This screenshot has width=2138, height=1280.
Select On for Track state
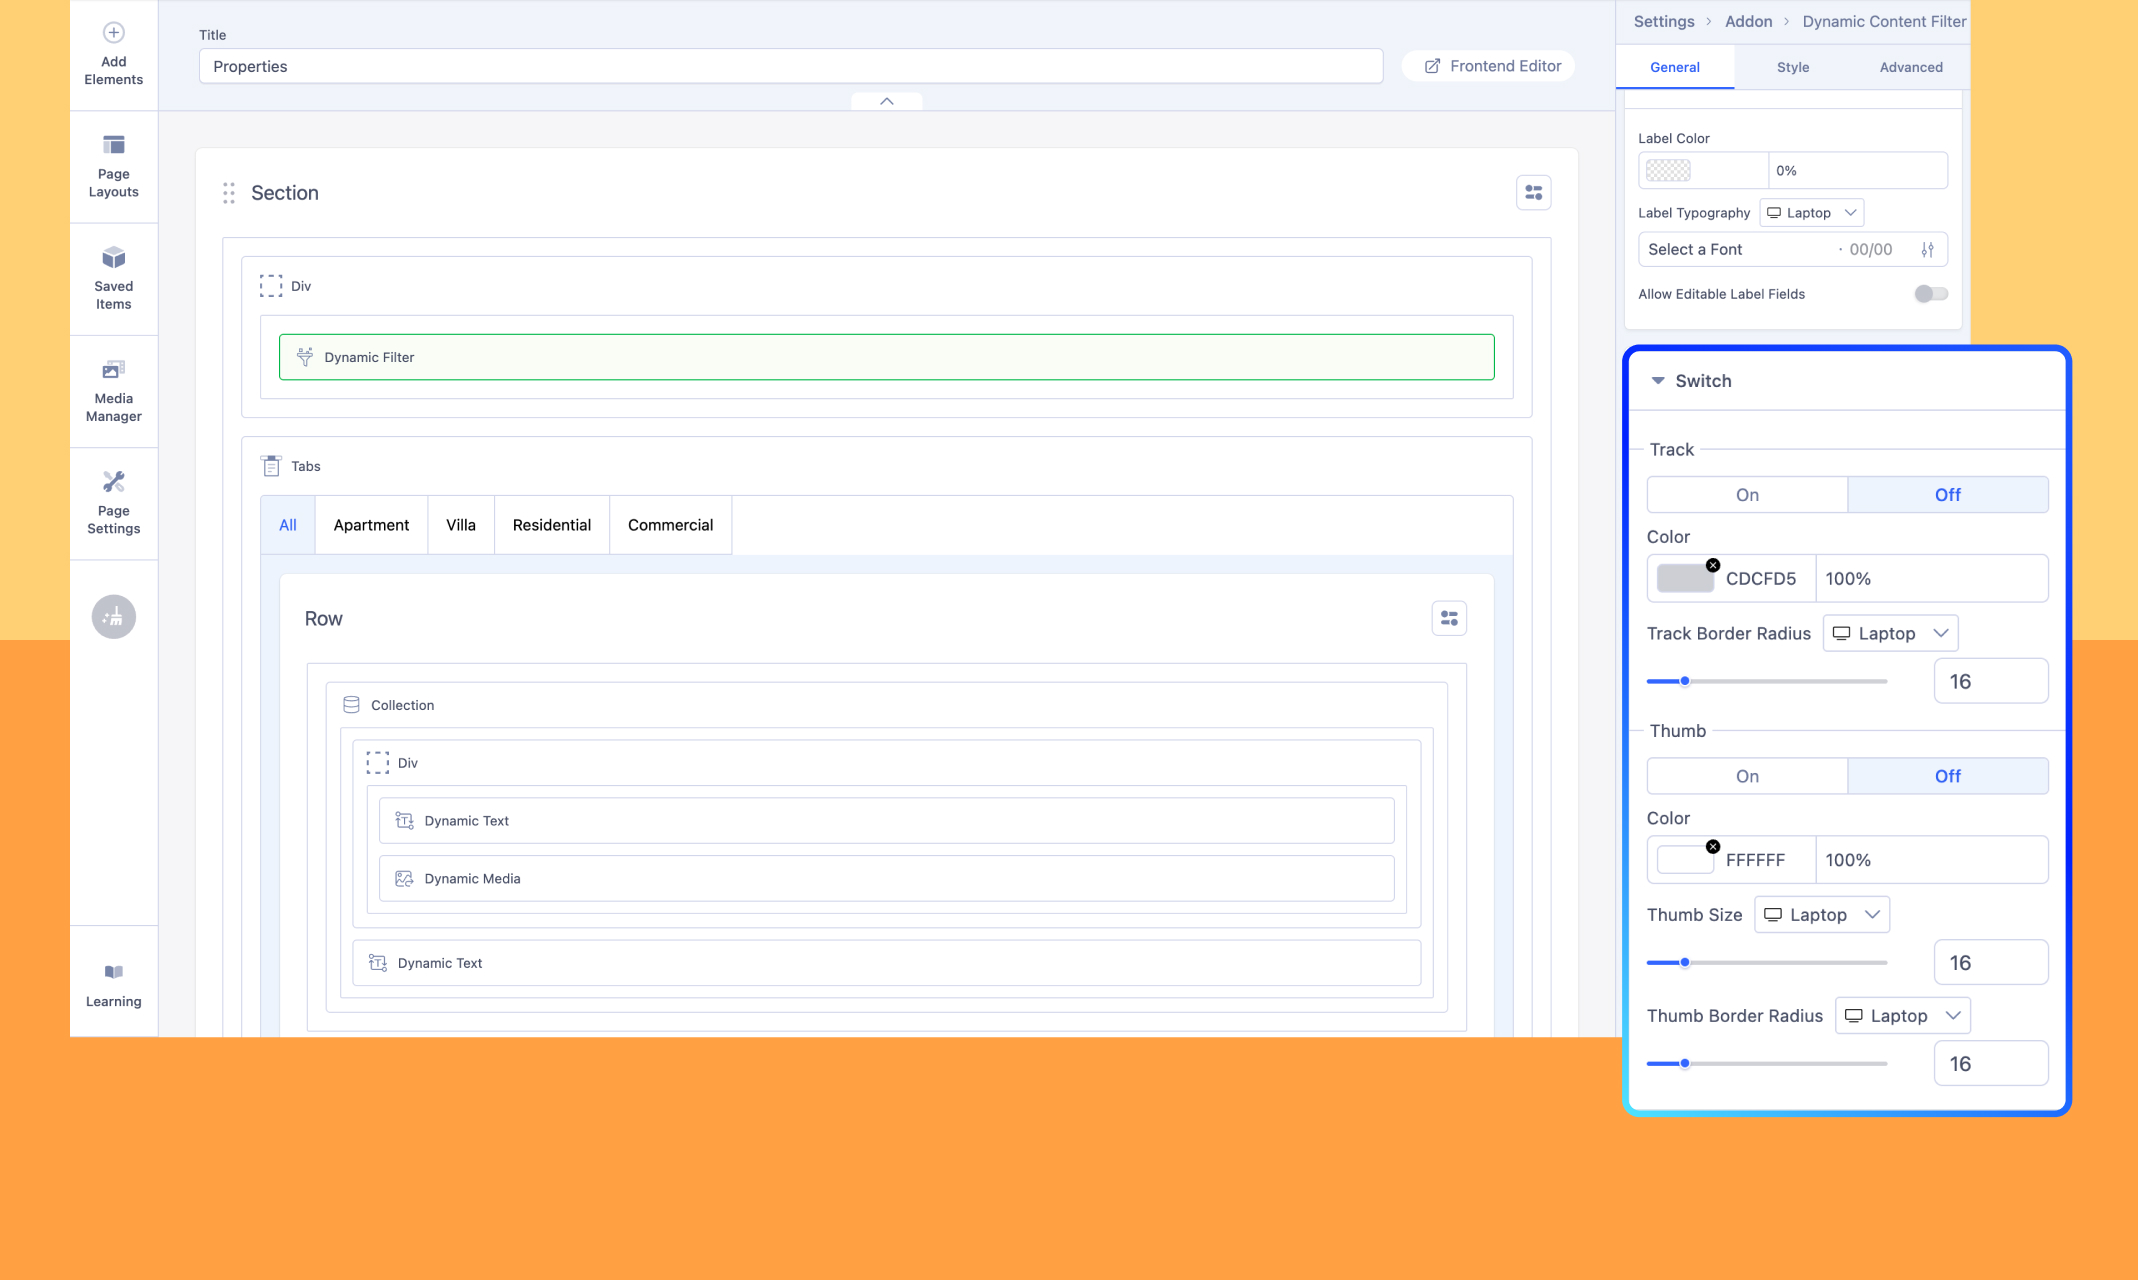click(1746, 495)
